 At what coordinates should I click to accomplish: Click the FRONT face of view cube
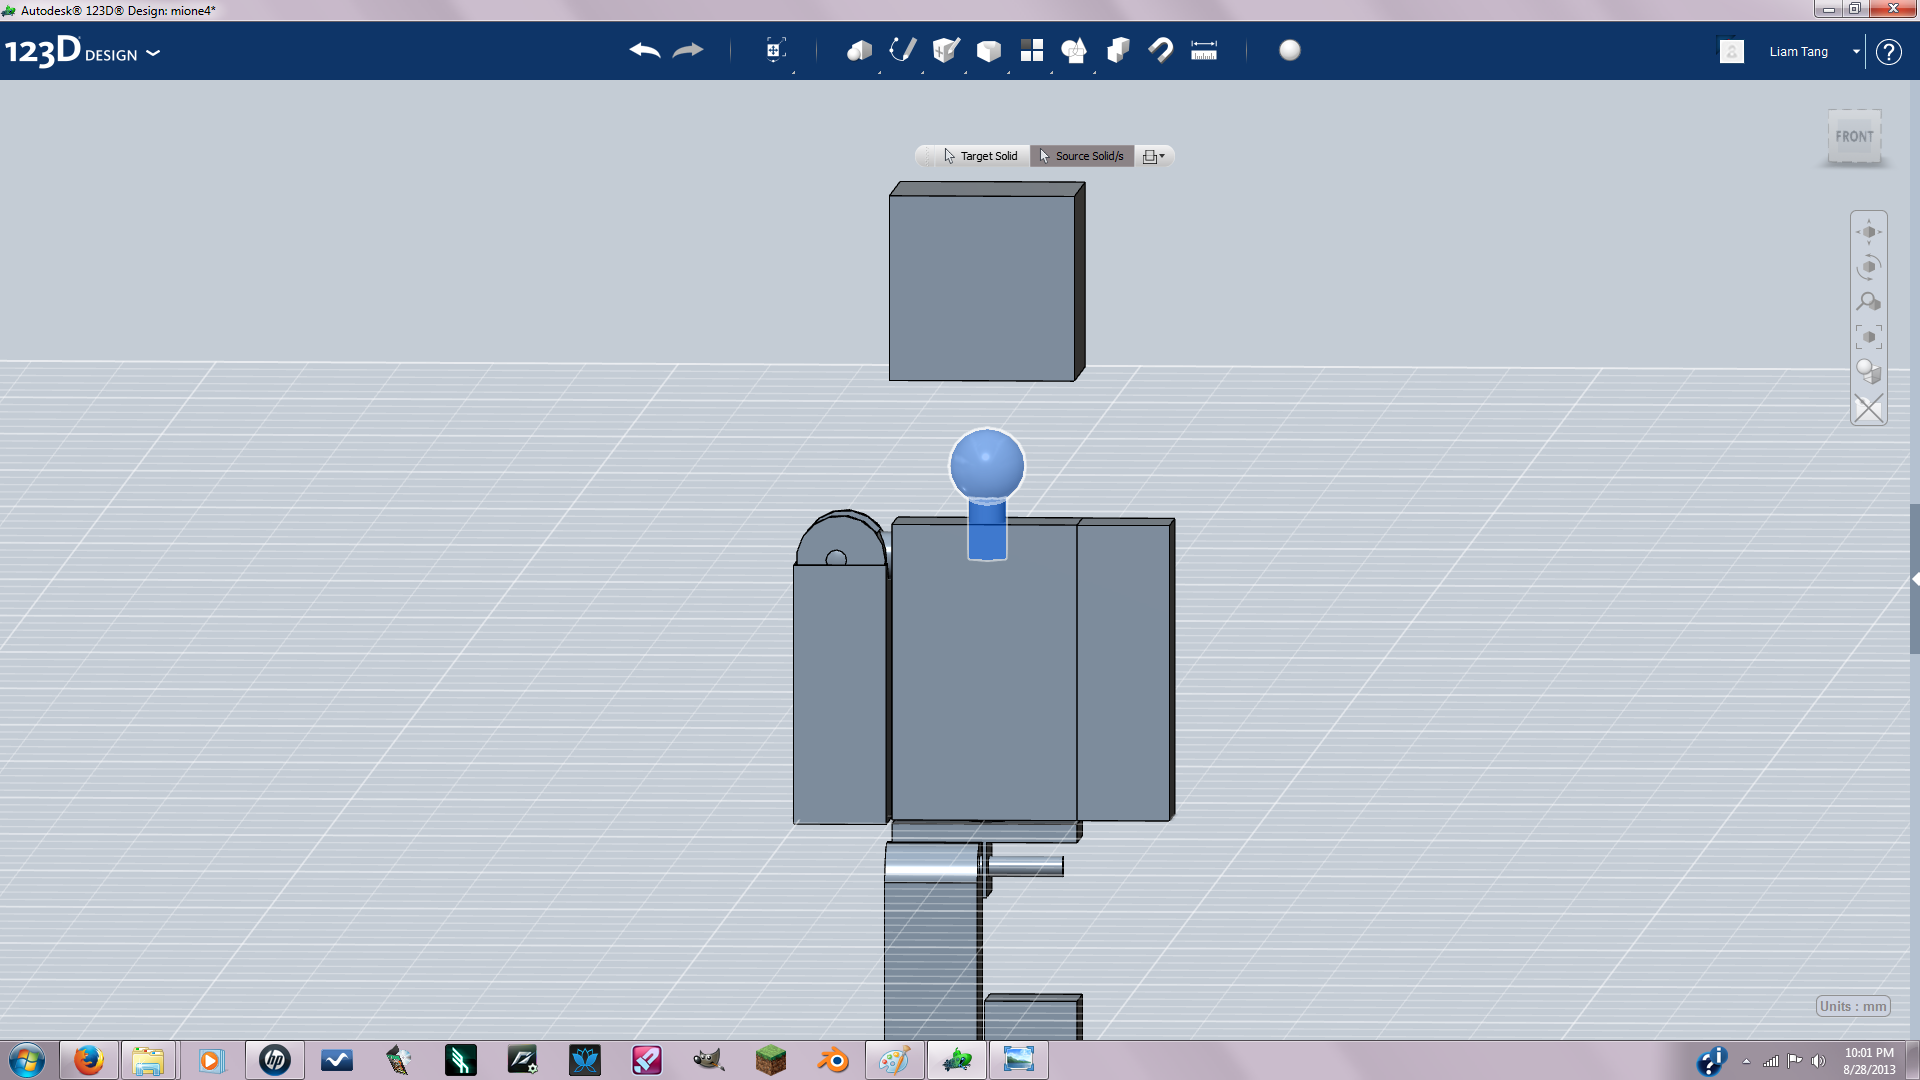[x=1854, y=137]
